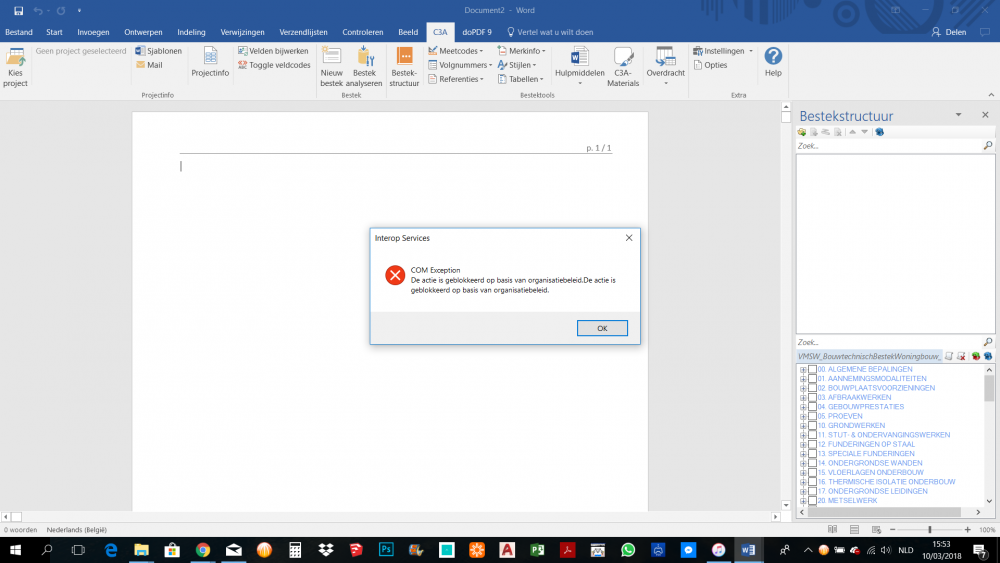This screenshot has width=1000, height=563.
Task: Open C3A-Materials from the ribbon
Action: 622,66
